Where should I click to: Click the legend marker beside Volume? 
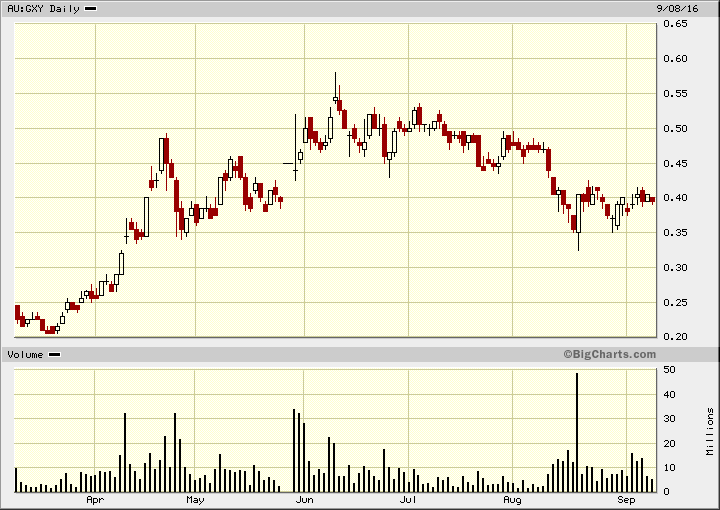(x=55, y=355)
